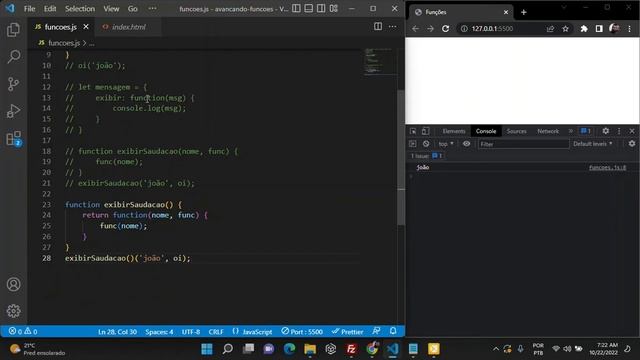Screen dimensions: 640x360
Task: Click the browser forward arrow
Action: click(x=430, y=29)
